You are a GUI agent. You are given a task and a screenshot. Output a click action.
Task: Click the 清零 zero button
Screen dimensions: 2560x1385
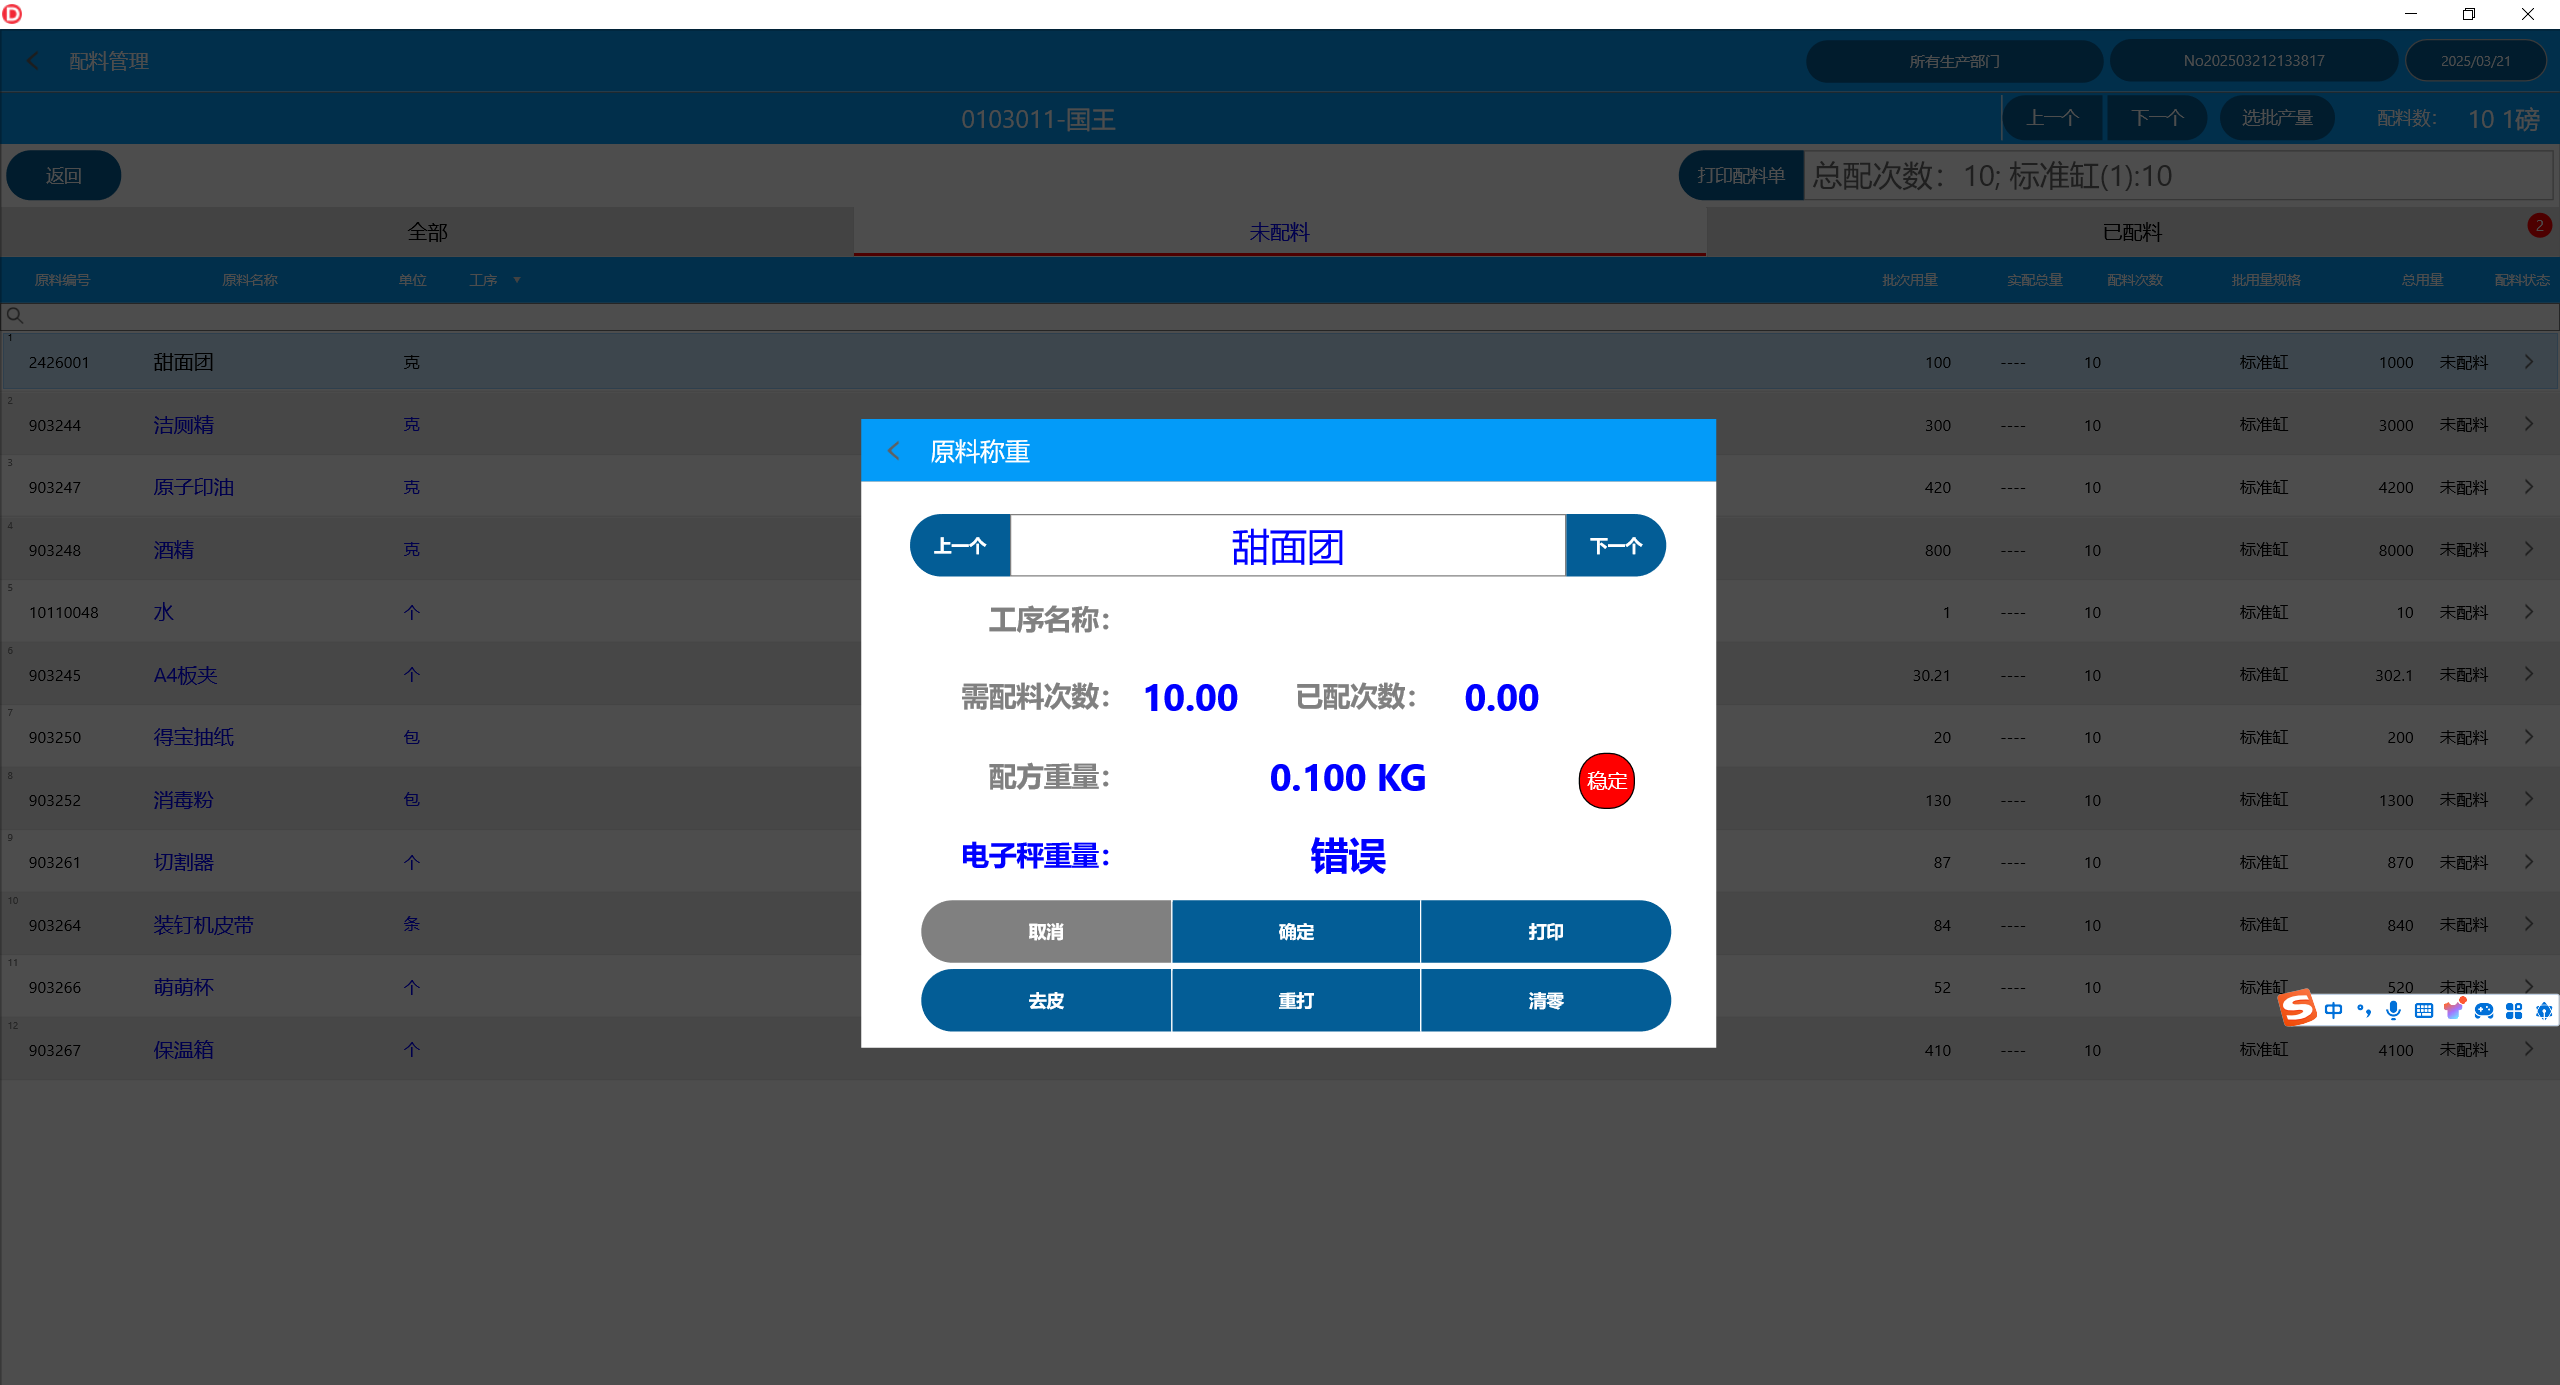1545,1000
